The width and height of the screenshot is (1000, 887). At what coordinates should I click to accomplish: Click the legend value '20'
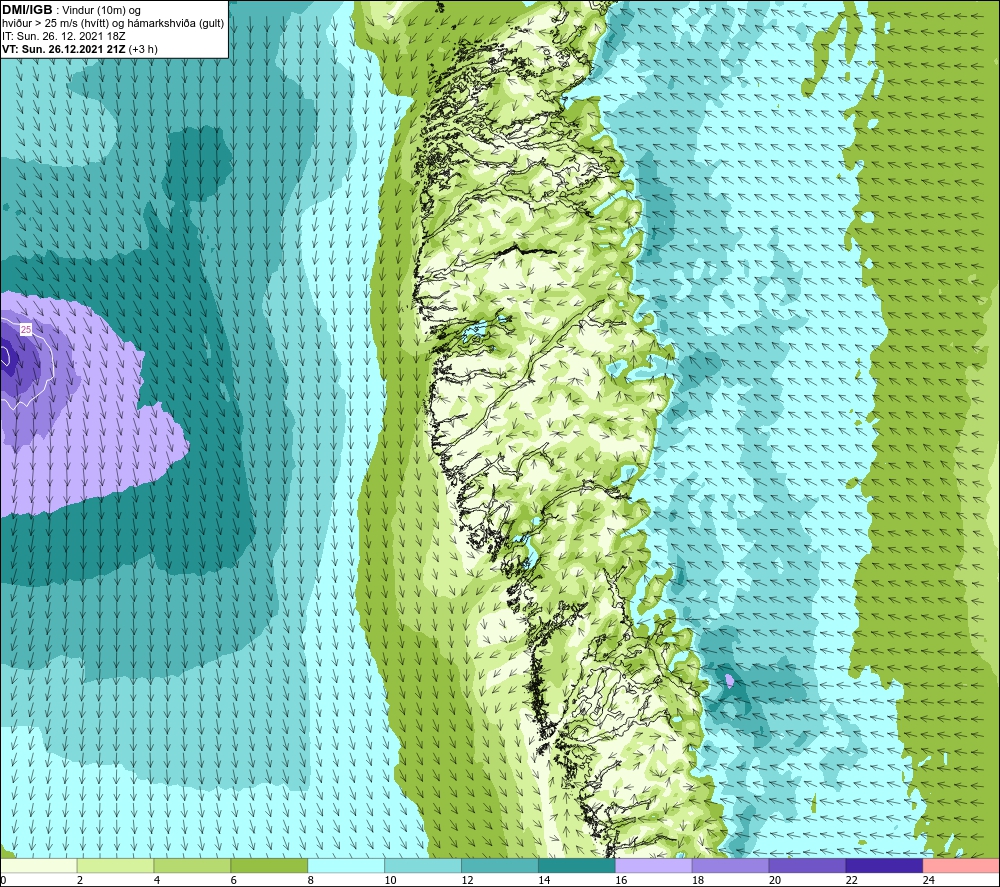(775, 880)
